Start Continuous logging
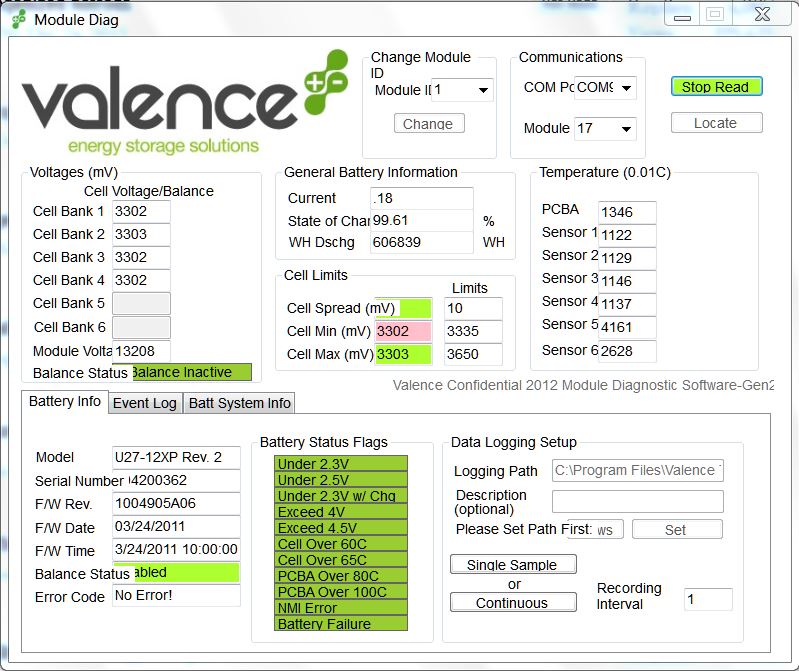Screen dimensions: 799x671 [513, 602]
